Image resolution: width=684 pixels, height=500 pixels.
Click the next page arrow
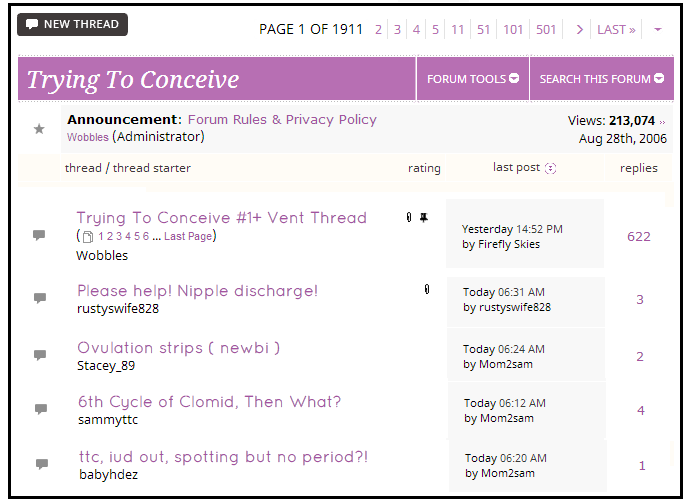tap(579, 30)
